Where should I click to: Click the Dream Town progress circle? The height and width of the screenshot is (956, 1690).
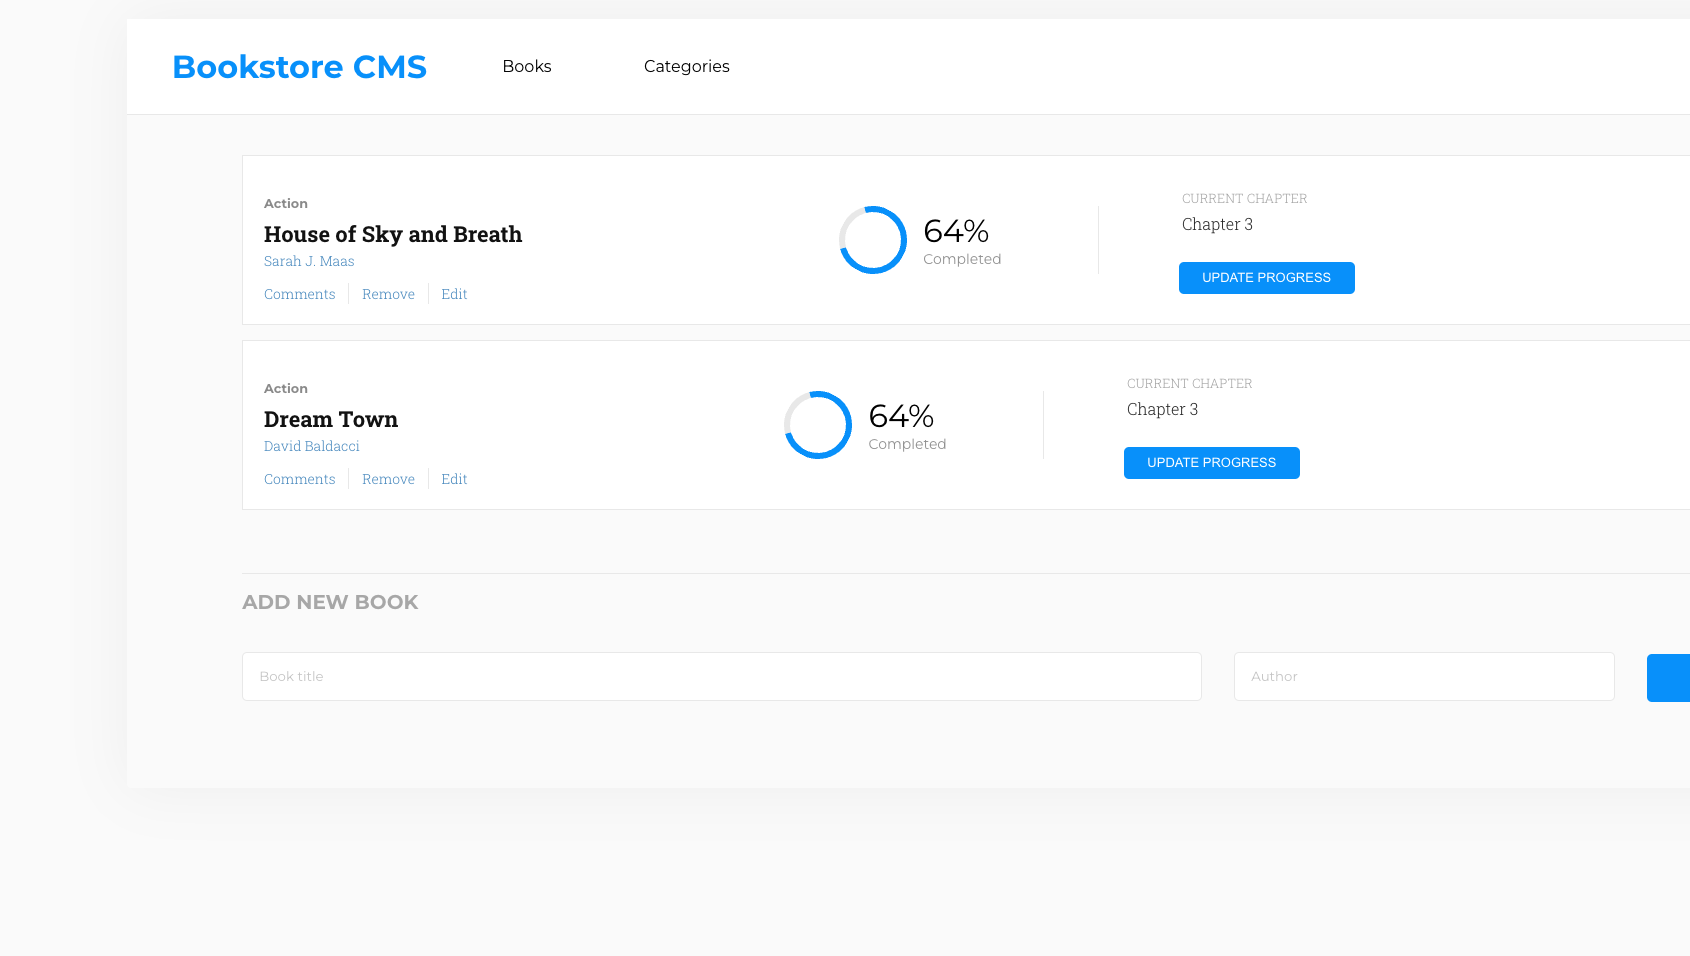point(817,425)
